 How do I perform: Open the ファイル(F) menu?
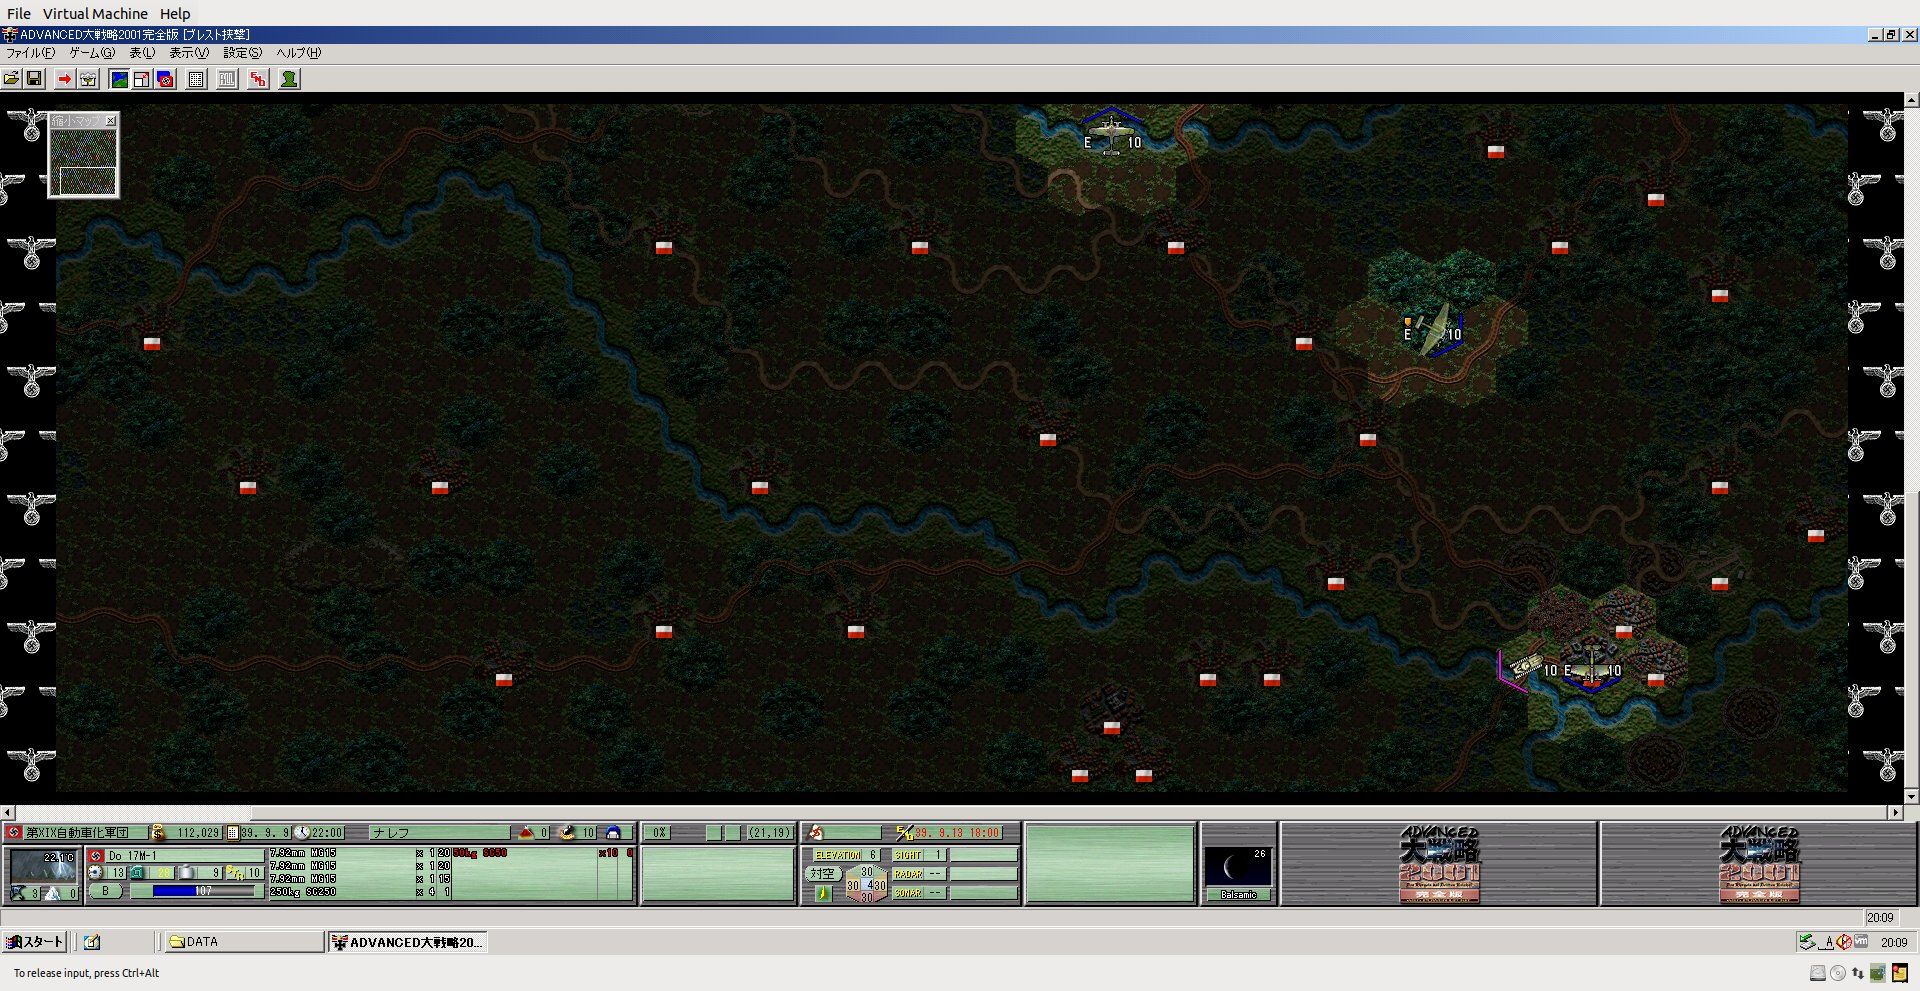[31, 53]
